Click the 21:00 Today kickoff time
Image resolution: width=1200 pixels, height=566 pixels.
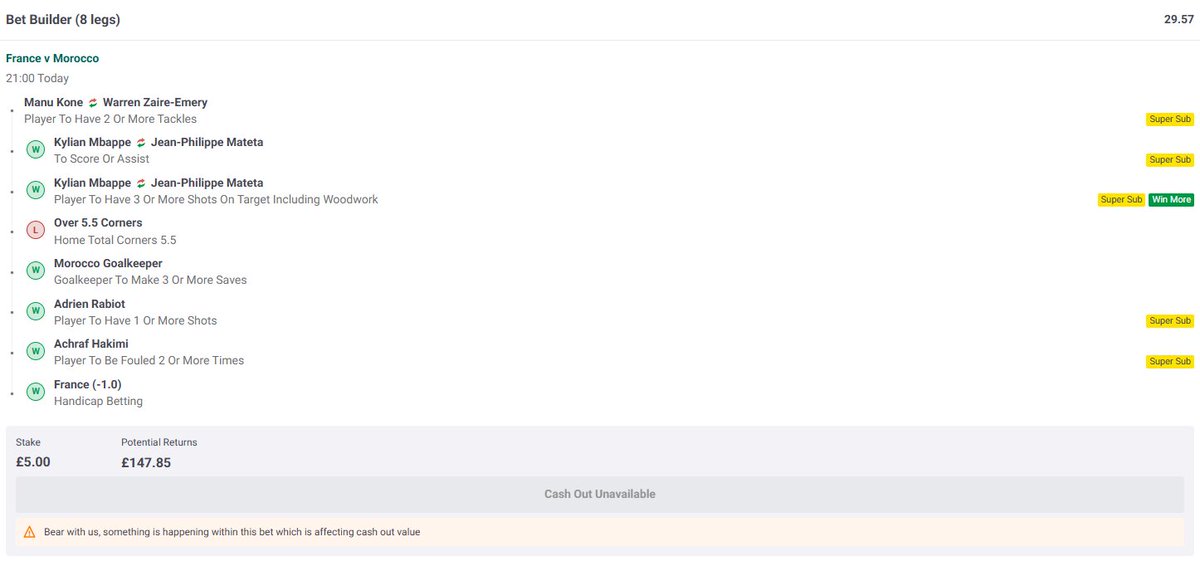pyautogui.click(x=37, y=78)
